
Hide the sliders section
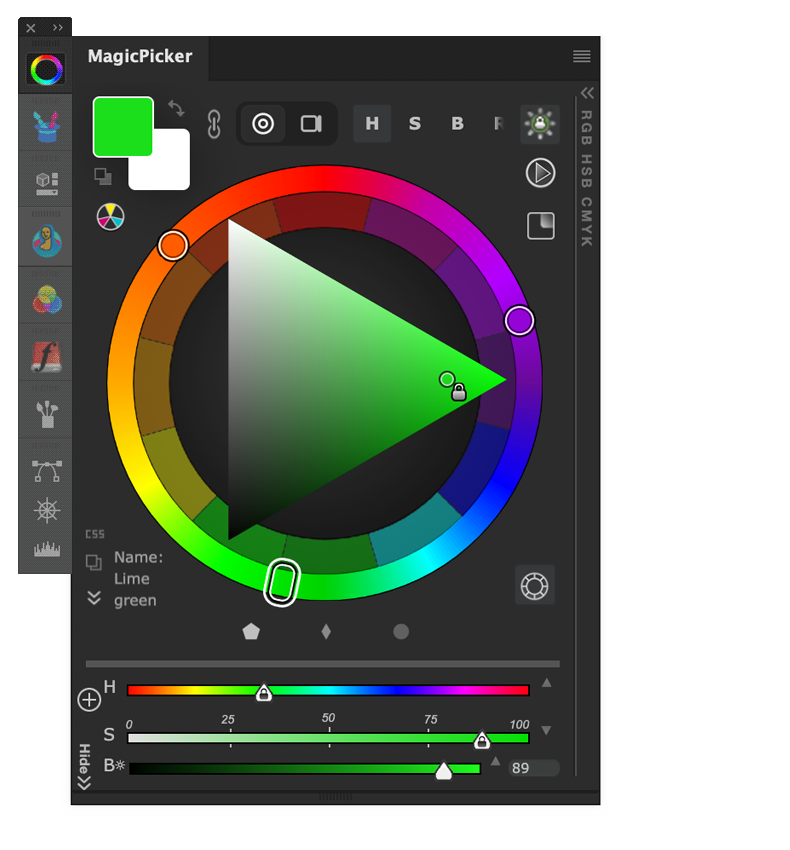84,767
